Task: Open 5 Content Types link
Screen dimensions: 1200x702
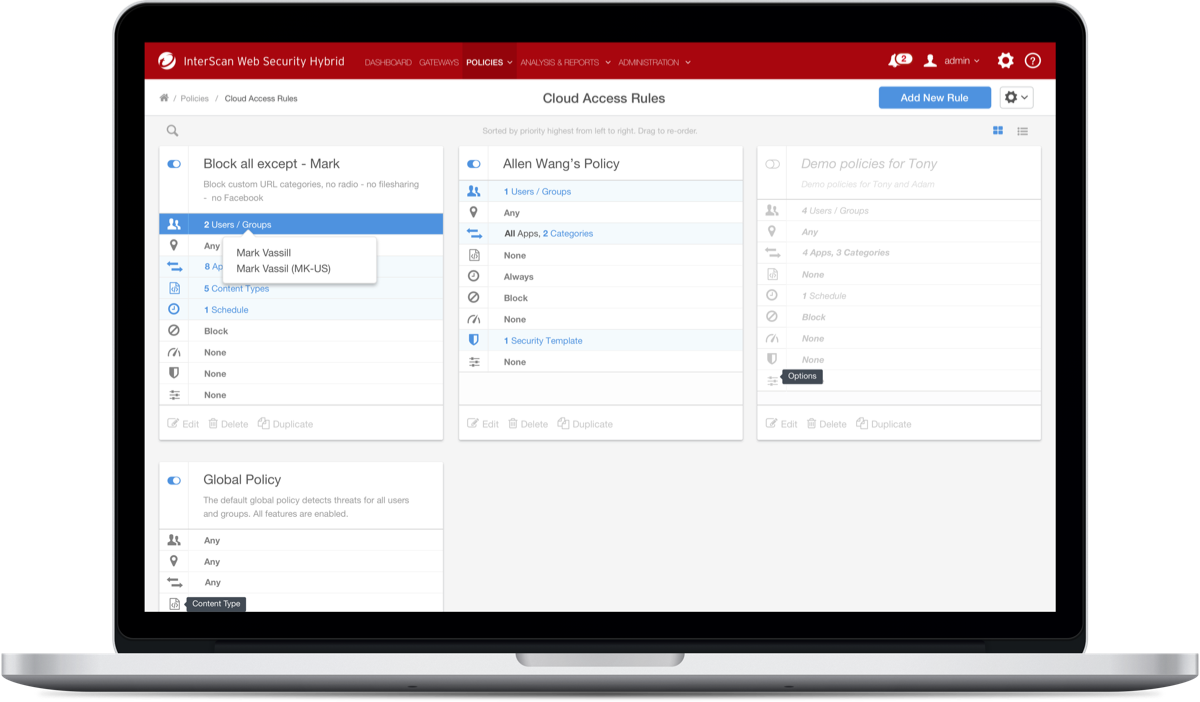Action: tap(237, 288)
